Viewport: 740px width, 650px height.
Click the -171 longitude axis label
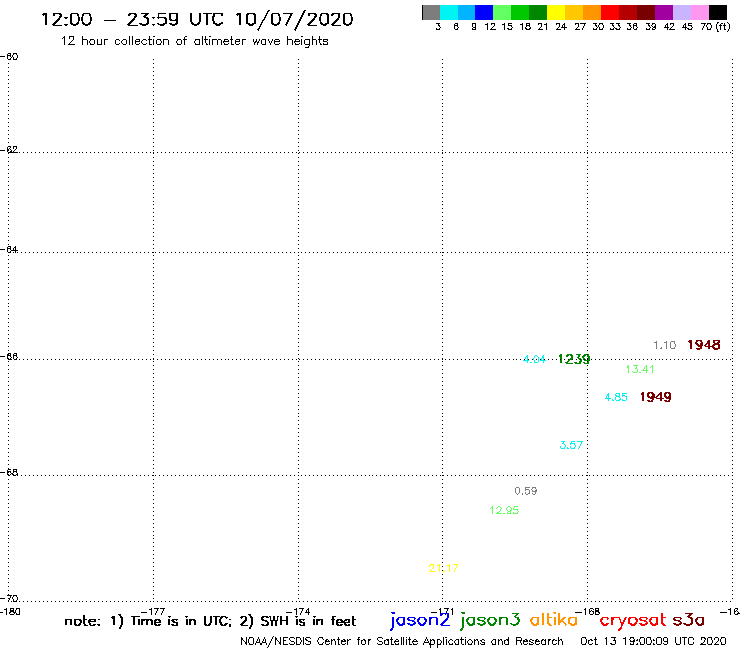pyautogui.click(x=443, y=612)
